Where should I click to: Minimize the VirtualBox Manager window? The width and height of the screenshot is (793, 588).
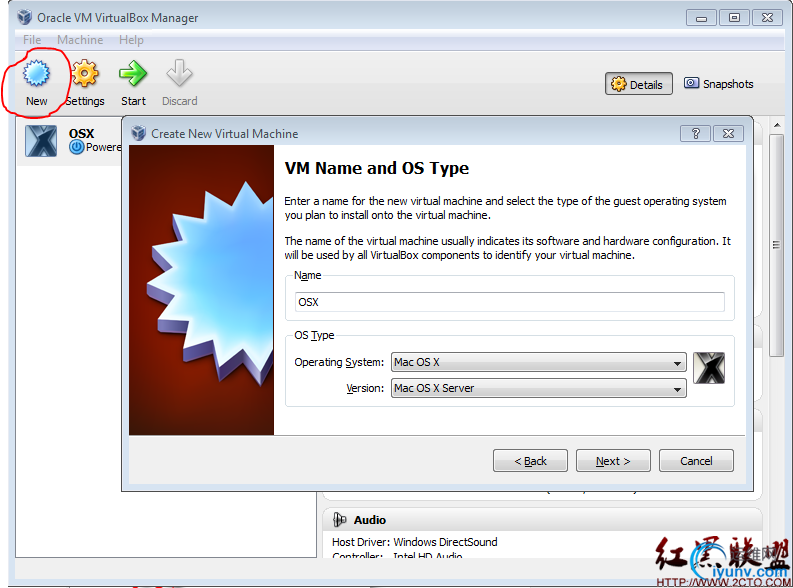point(701,18)
